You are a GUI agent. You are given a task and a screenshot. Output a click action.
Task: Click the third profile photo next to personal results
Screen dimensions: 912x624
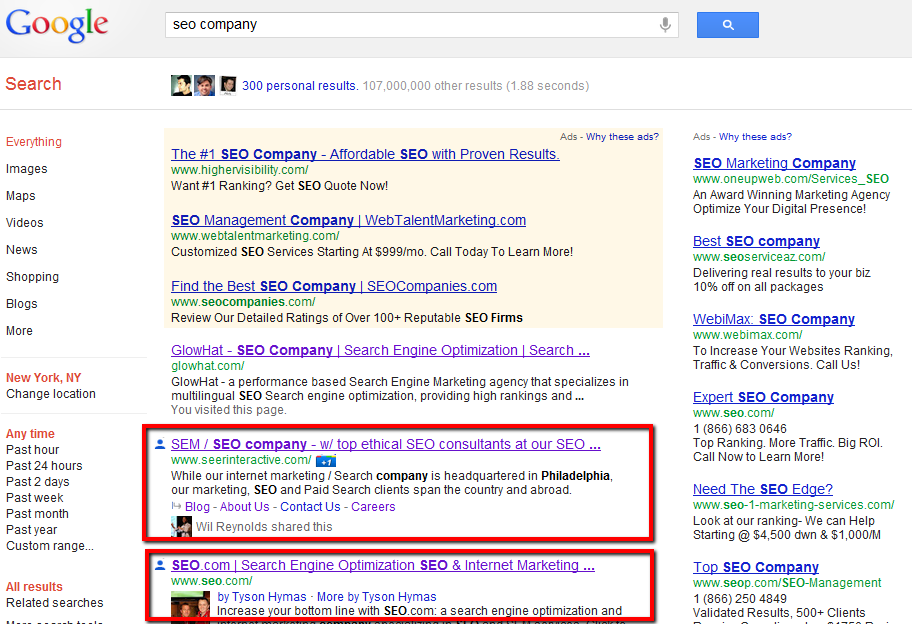pos(227,85)
